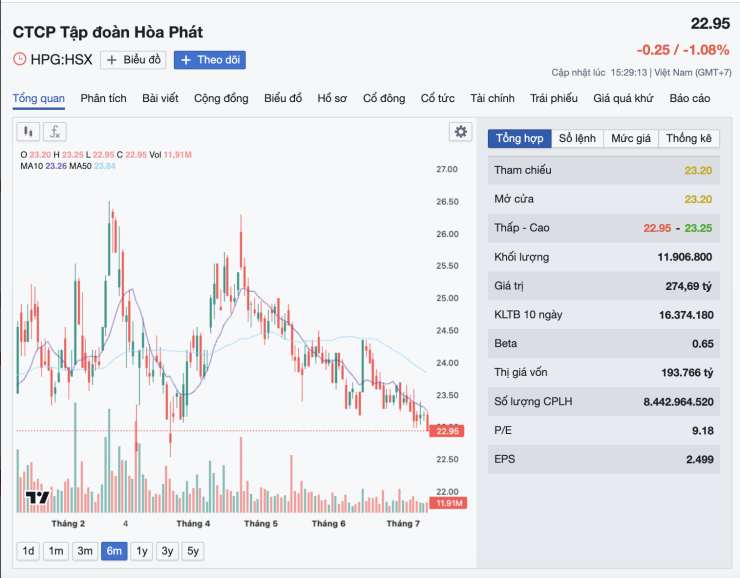Image resolution: width=740 pixels, height=578 pixels.
Task: Click the Khối lượng 11.906.800 value
Action: pos(685,257)
